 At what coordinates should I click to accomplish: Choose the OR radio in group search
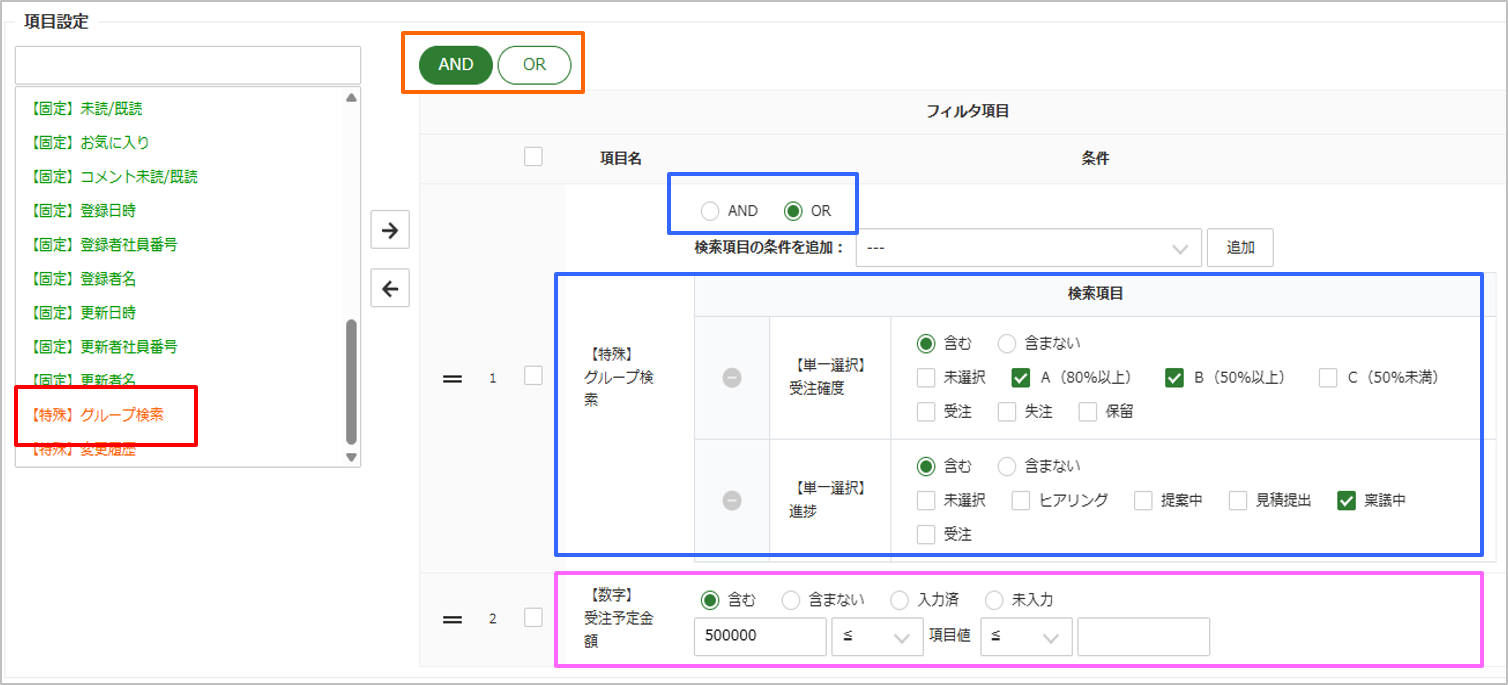click(794, 211)
